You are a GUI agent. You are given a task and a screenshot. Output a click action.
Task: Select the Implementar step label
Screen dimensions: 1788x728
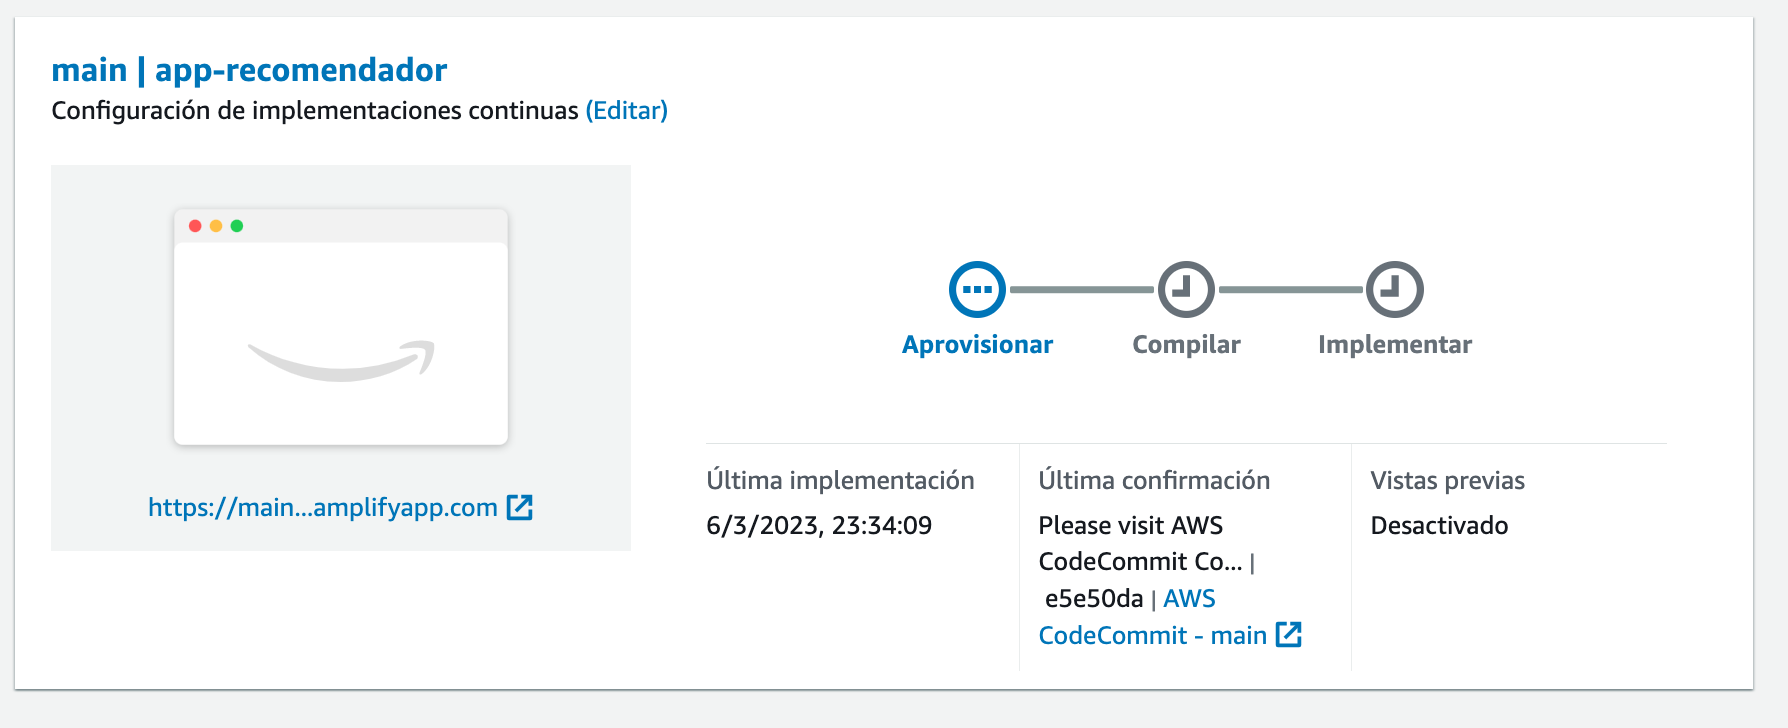click(x=1395, y=345)
